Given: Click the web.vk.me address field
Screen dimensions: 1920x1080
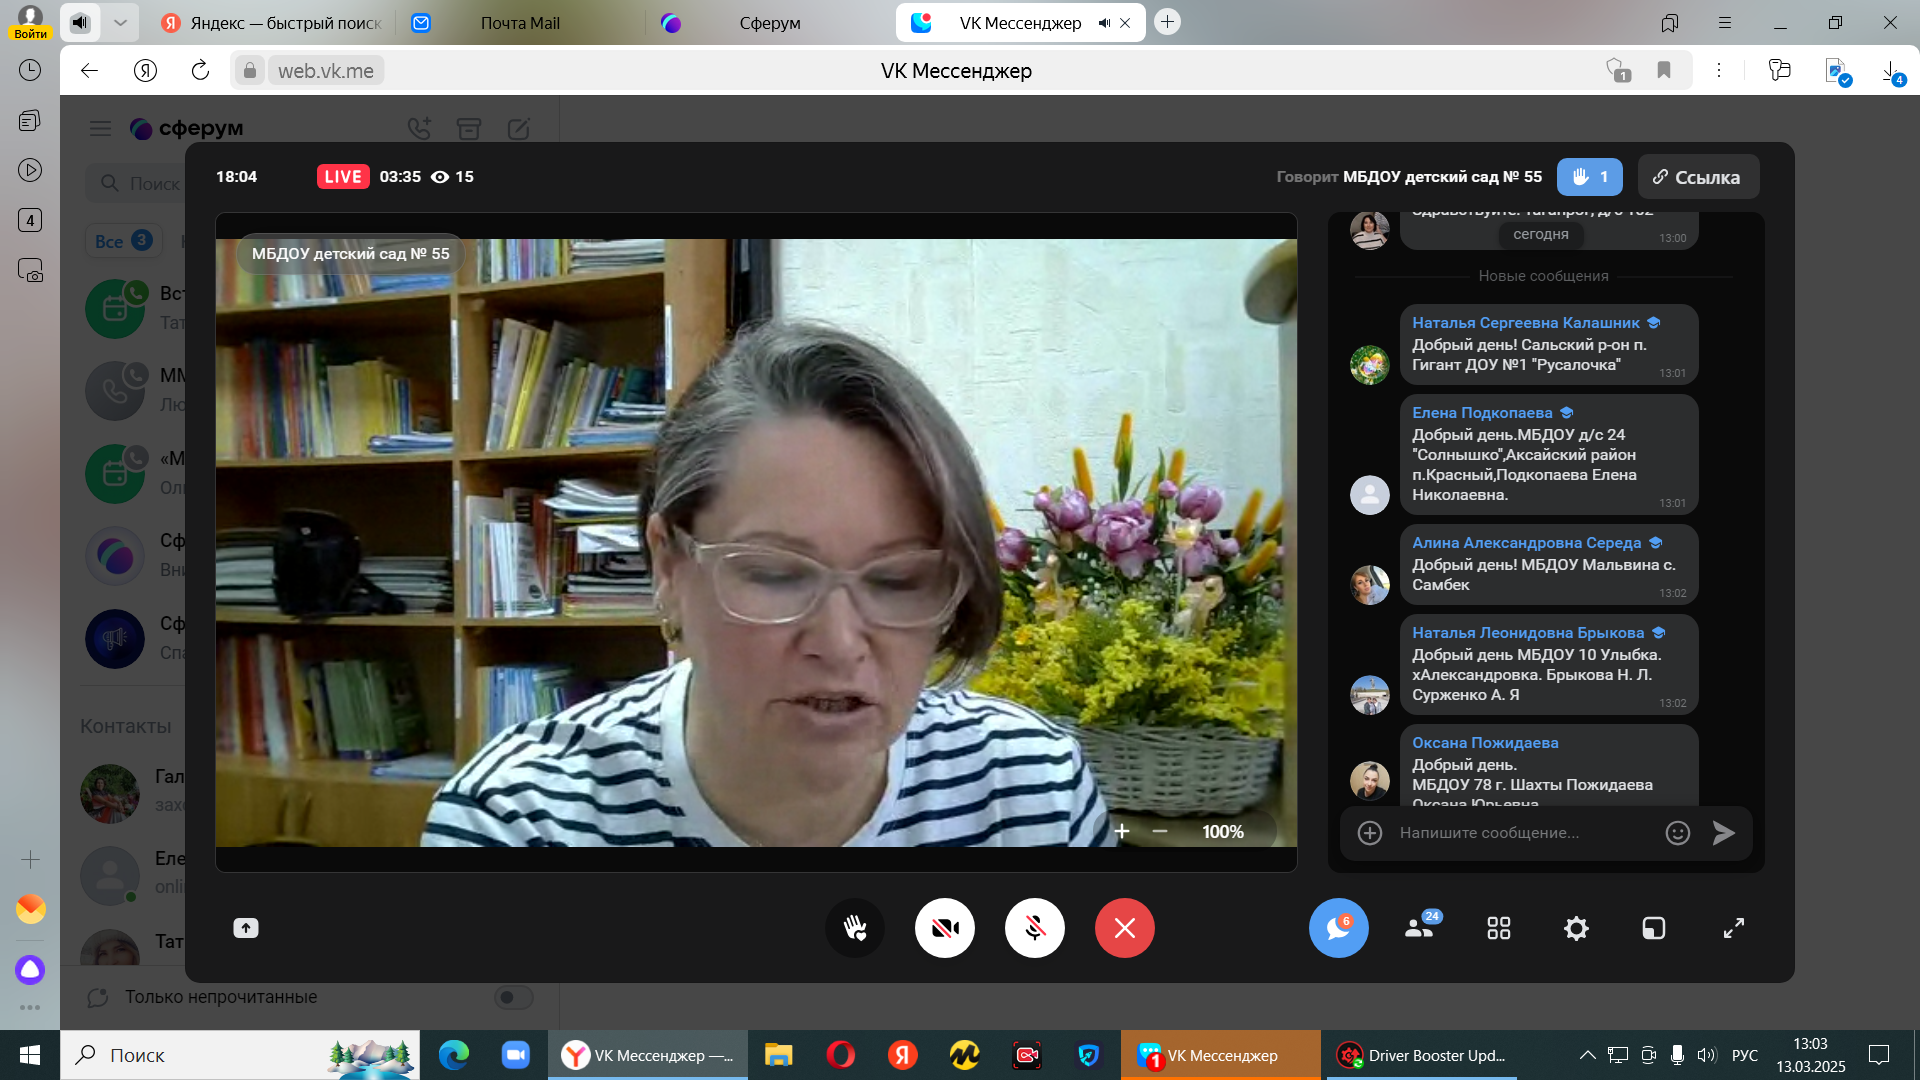Looking at the screenshot, I should (x=326, y=71).
